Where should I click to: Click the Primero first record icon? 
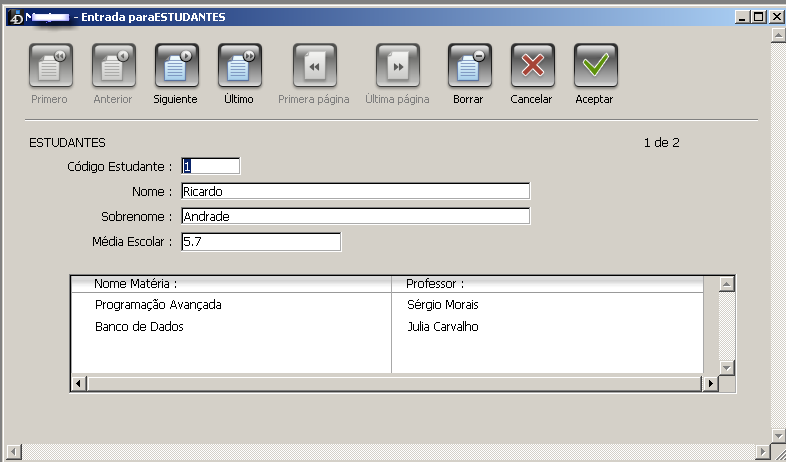pos(49,67)
